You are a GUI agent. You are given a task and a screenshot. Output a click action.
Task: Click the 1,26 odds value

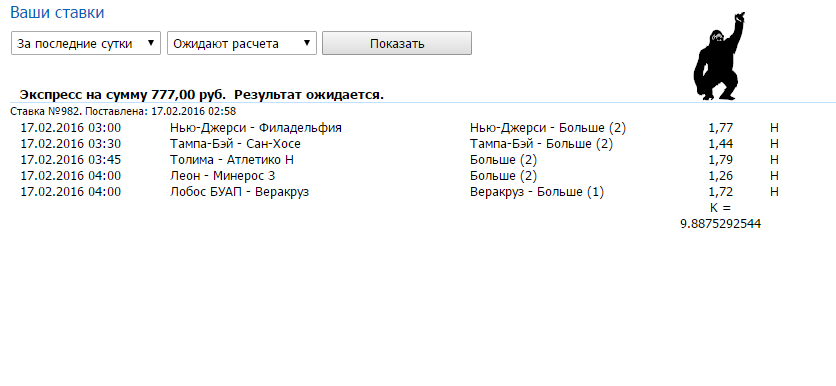pyautogui.click(x=721, y=176)
